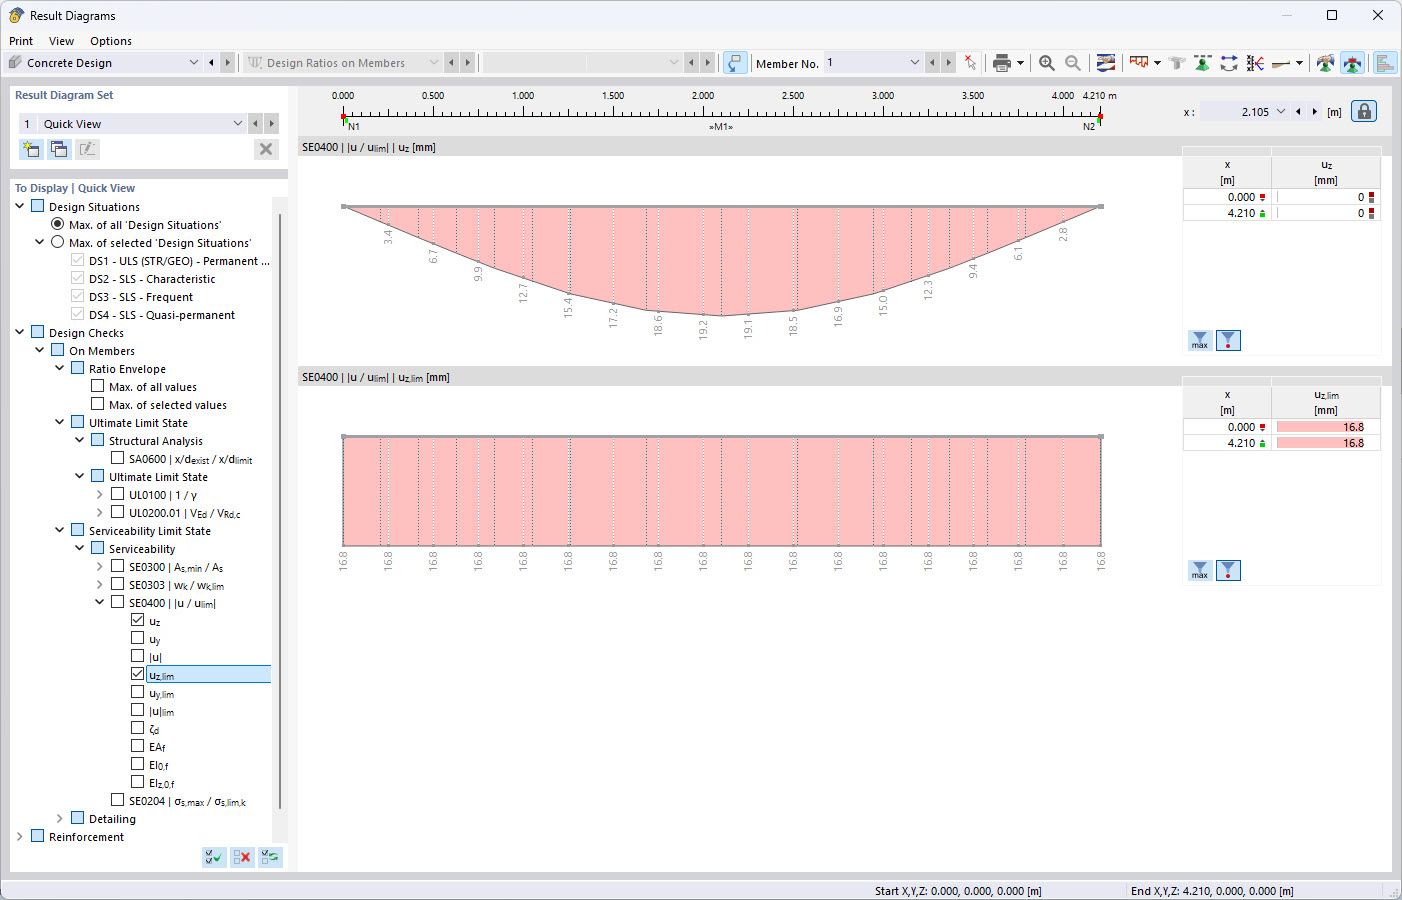Expand the Reinforcement tree node
The height and width of the screenshot is (900, 1402).
(20, 836)
